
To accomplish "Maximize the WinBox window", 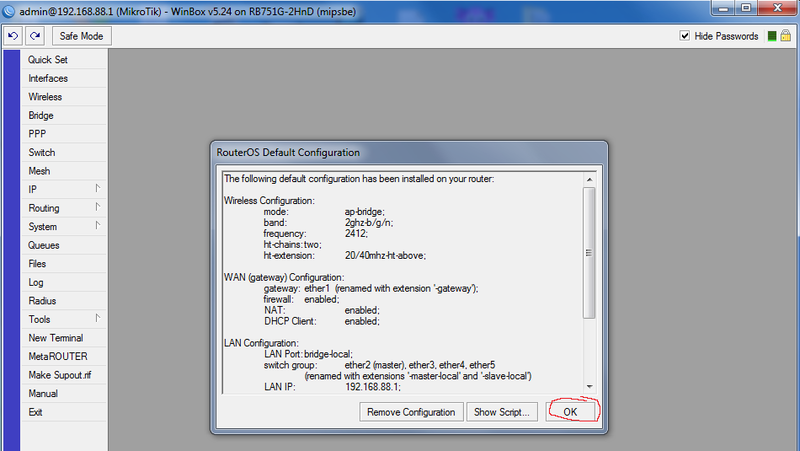I will (746, 8).
